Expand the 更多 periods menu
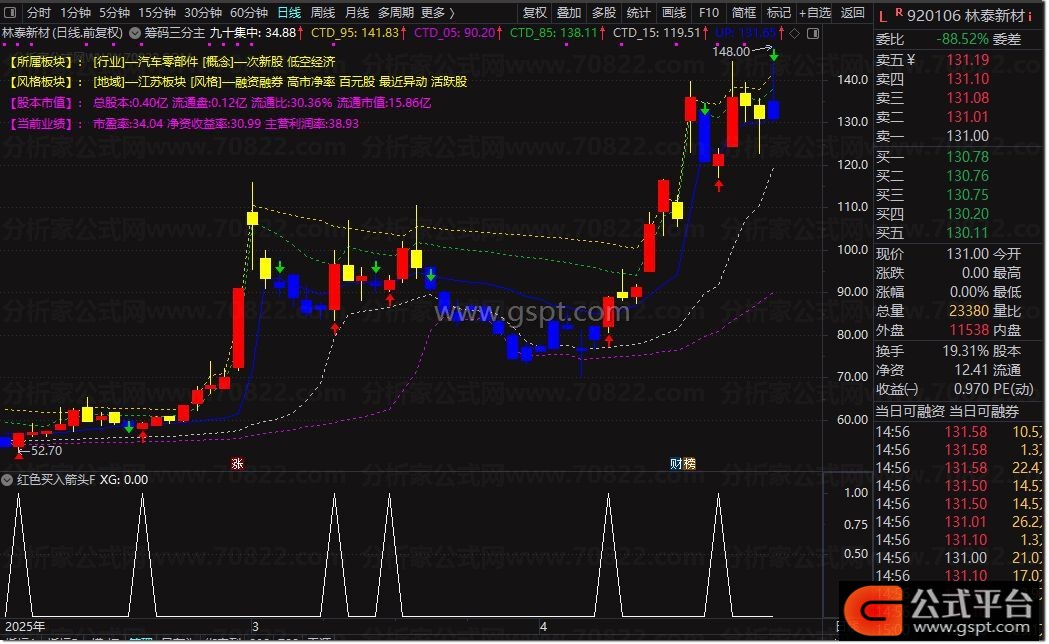This screenshot has height=644, width=1049. [x=438, y=13]
